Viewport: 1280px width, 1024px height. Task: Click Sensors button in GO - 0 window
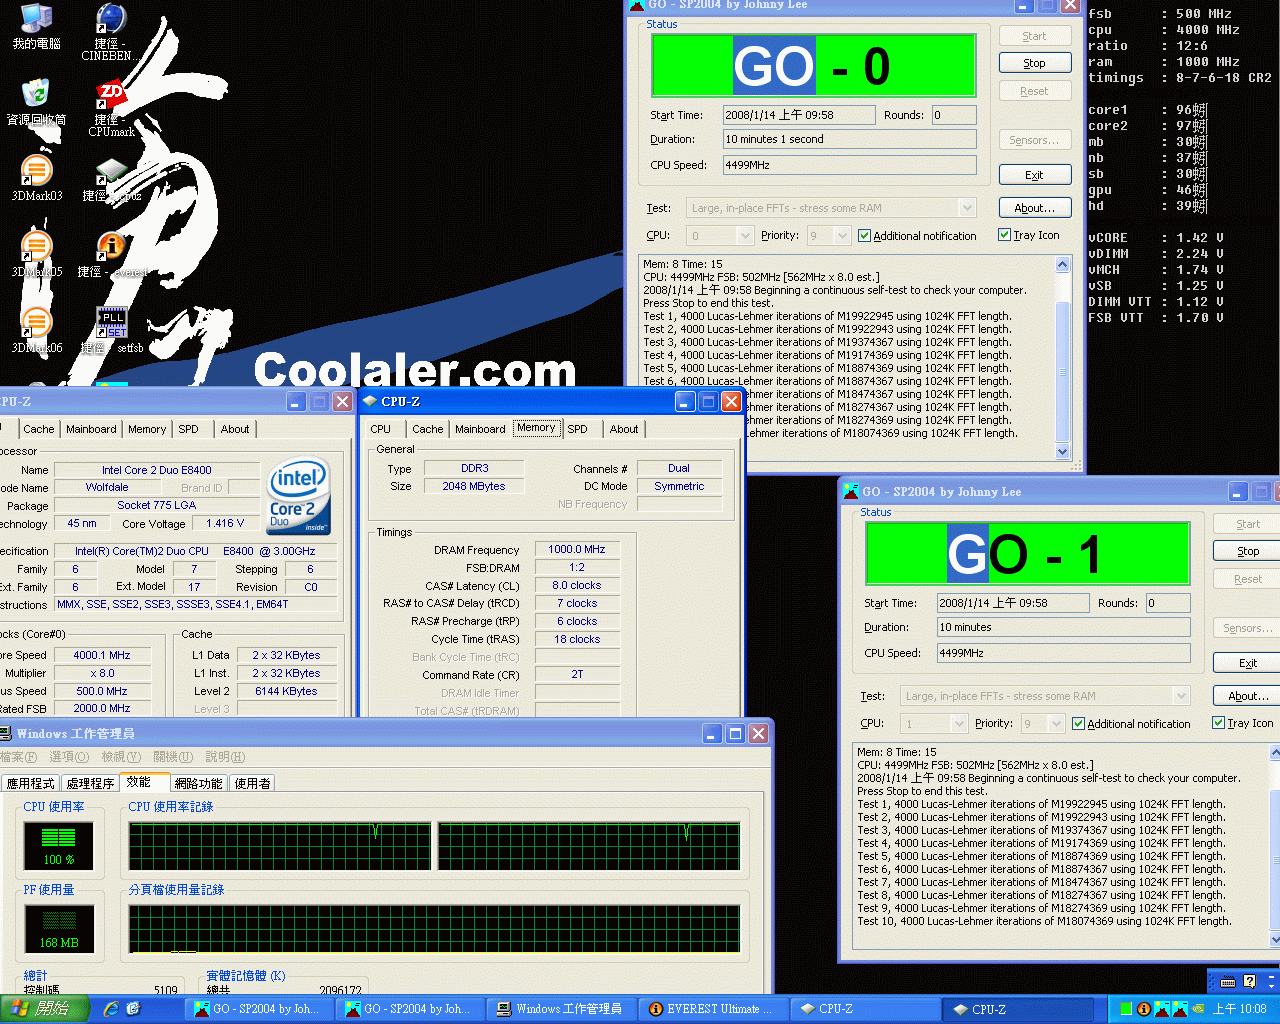pyautogui.click(x=1034, y=140)
